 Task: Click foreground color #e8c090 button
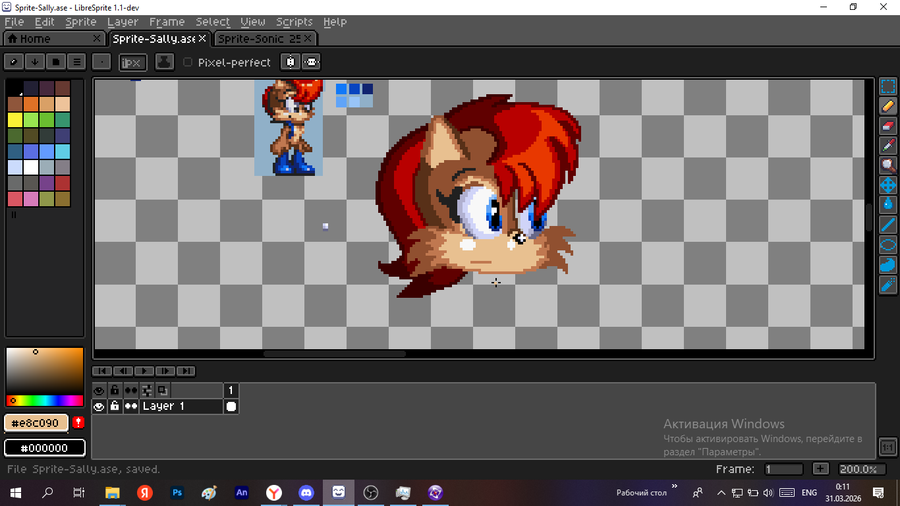(x=36, y=423)
